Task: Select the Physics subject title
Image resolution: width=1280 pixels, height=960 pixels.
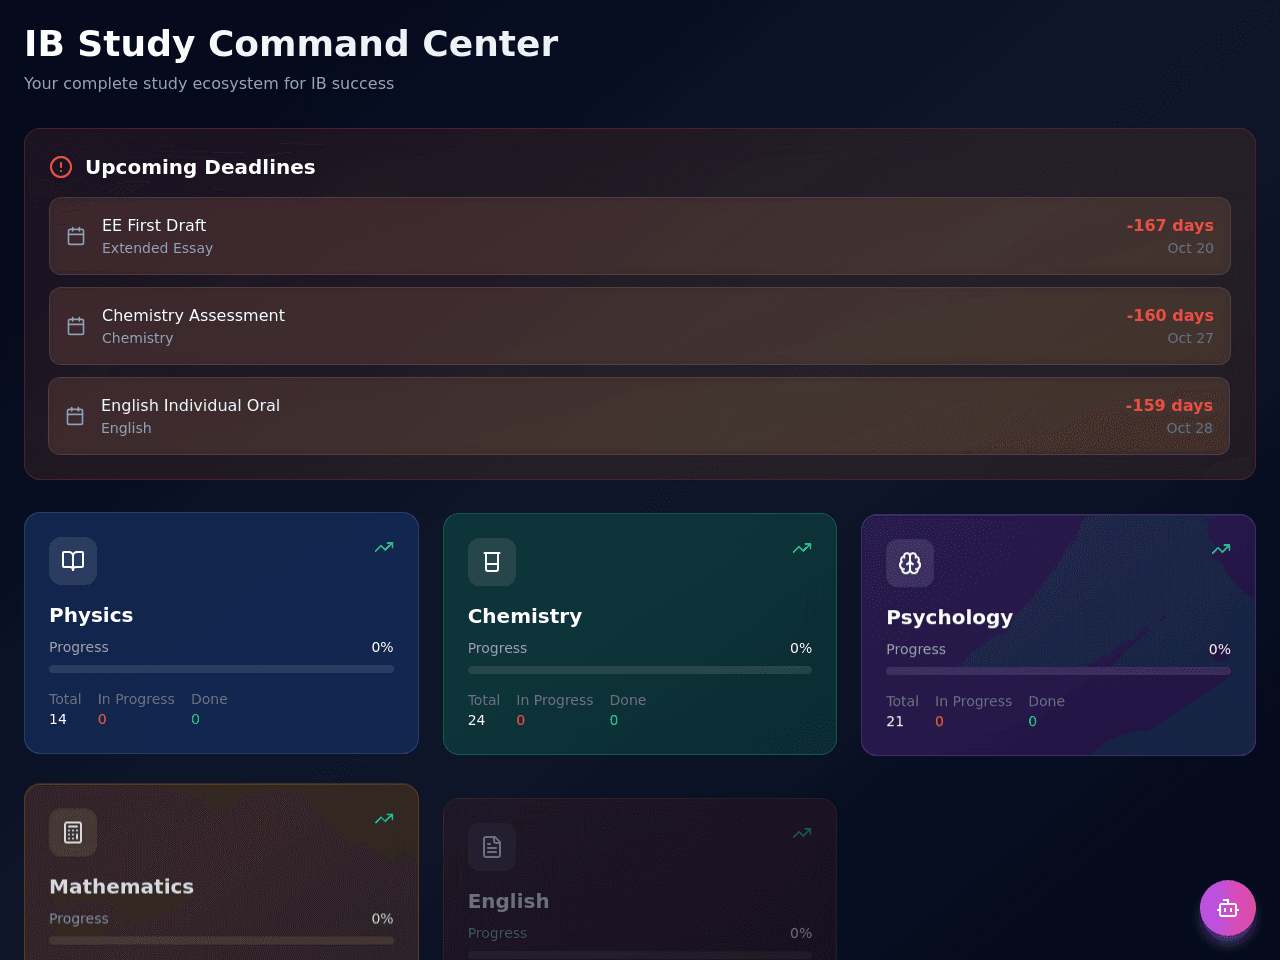Action: [x=91, y=615]
